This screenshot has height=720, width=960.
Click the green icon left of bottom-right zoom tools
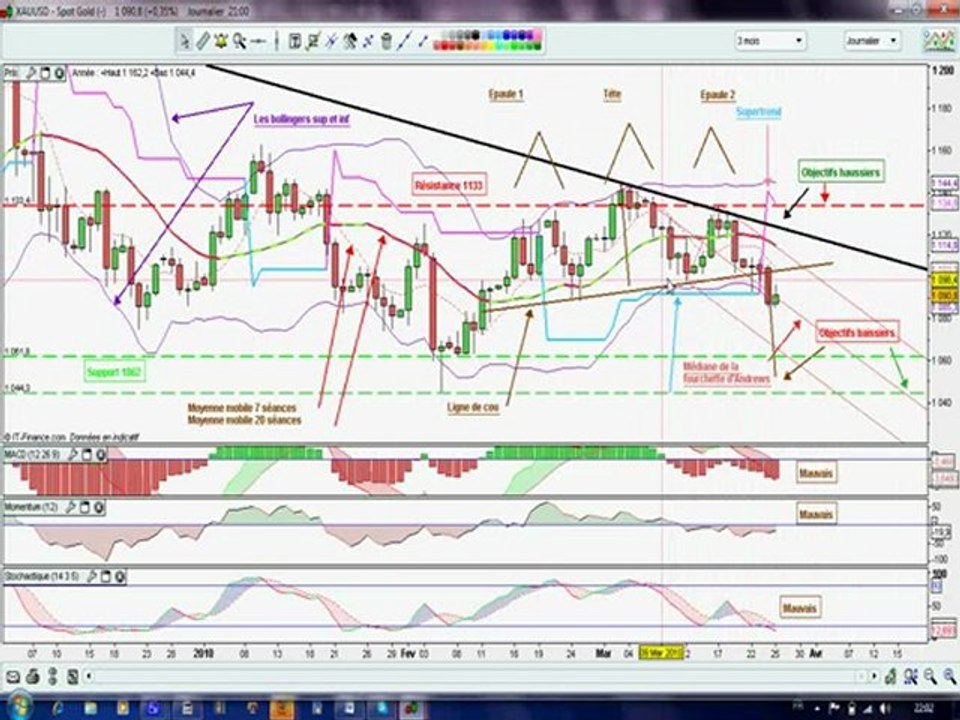pos(891,676)
